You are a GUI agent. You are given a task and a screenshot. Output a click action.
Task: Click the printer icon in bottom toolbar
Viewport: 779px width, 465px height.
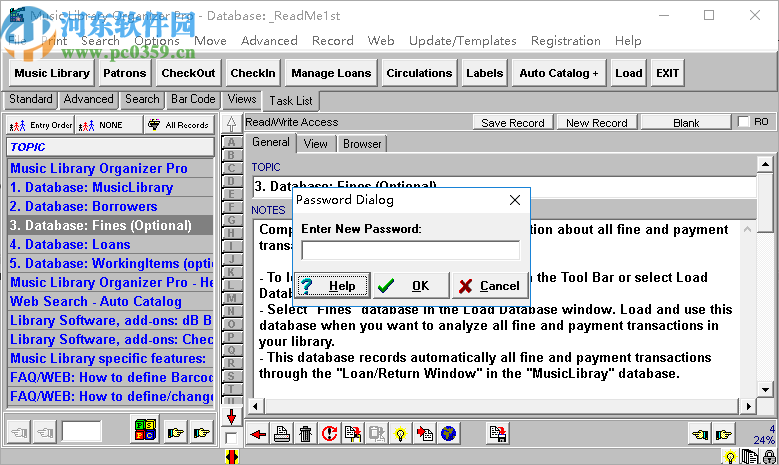(x=282, y=434)
